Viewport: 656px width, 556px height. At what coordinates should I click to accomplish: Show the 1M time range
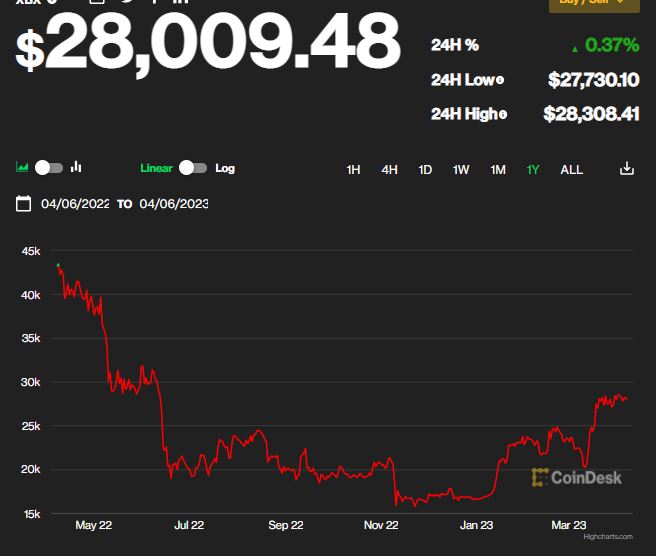(498, 169)
